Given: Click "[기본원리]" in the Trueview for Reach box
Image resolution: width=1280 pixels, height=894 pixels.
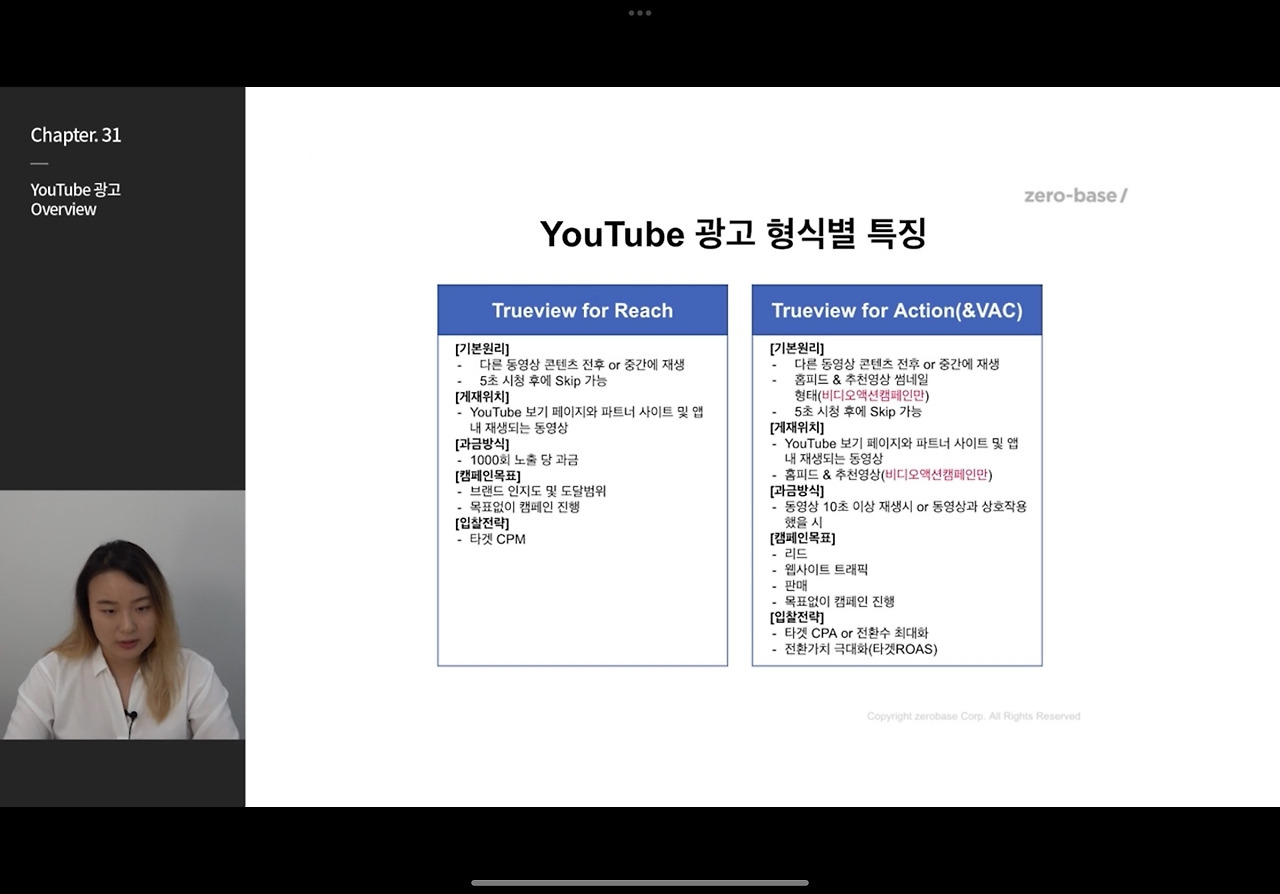Looking at the screenshot, I should pos(482,348).
